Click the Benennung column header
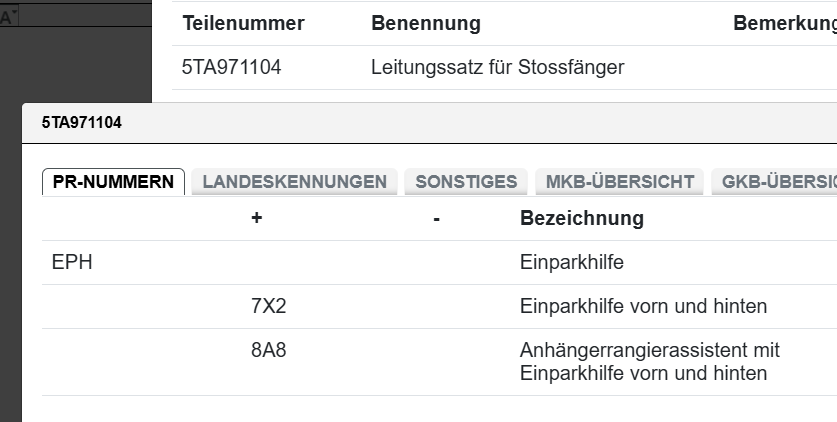The height and width of the screenshot is (422, 837). [425, 23]
